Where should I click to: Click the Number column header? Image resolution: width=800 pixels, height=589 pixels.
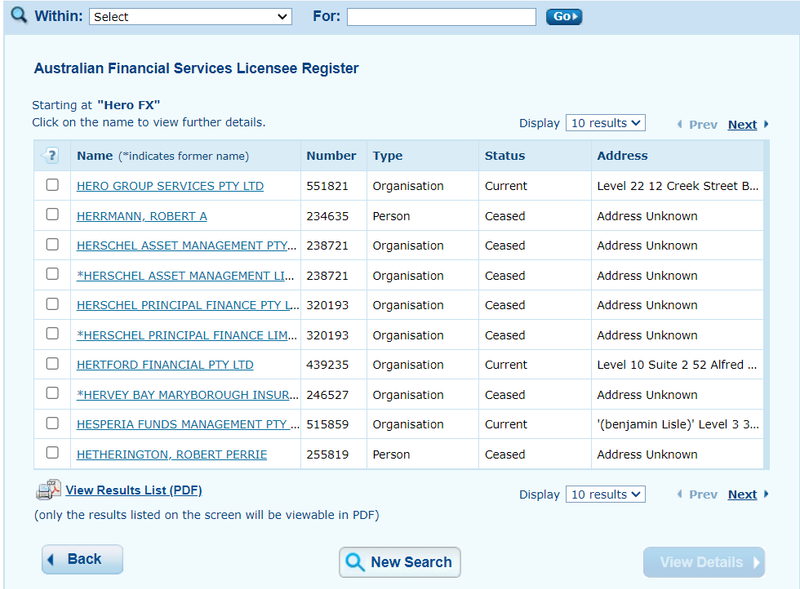coord(331,156)
